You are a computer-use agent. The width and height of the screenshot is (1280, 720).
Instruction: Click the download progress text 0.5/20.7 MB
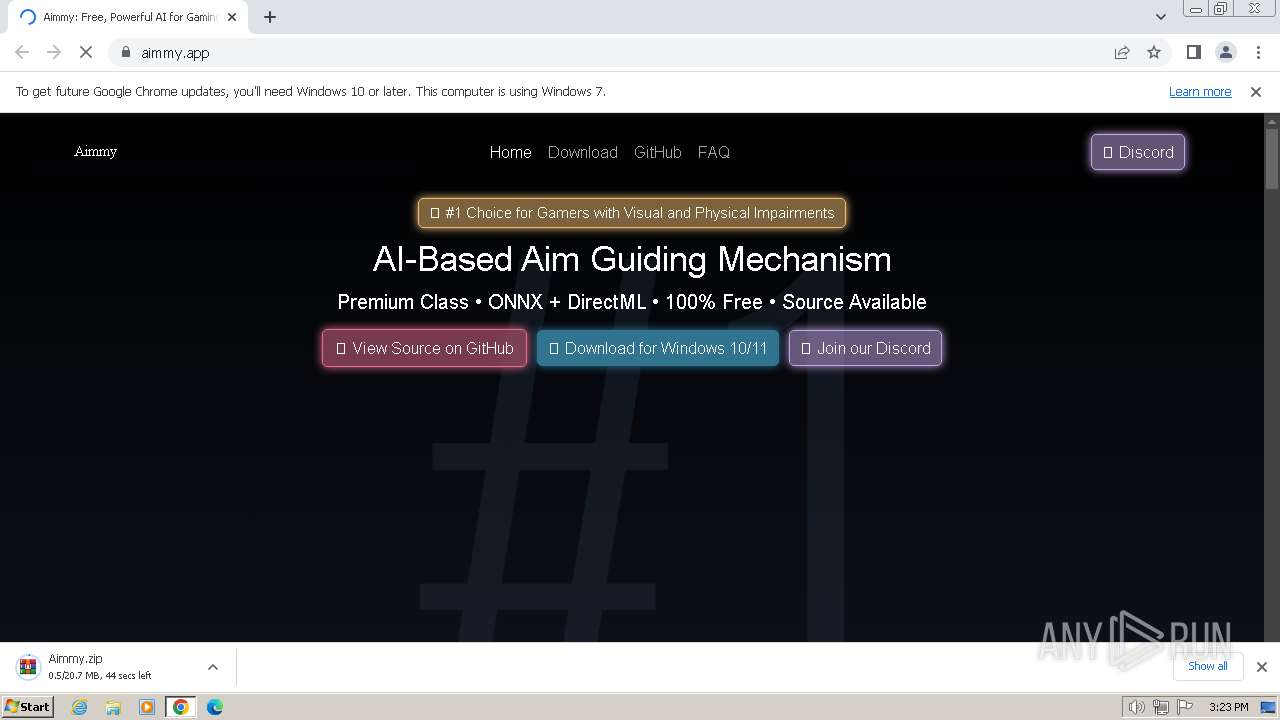tap(100, 676)
